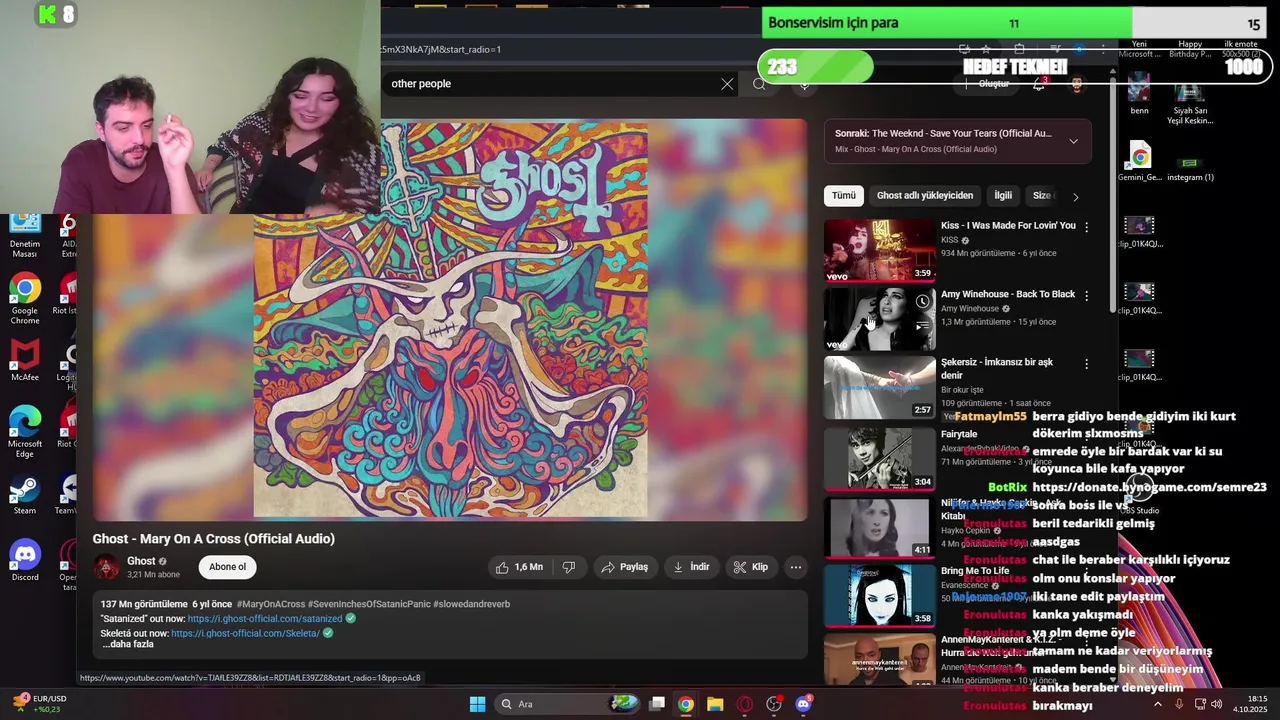Click the YouTube search magnifier button

[759, 84]
